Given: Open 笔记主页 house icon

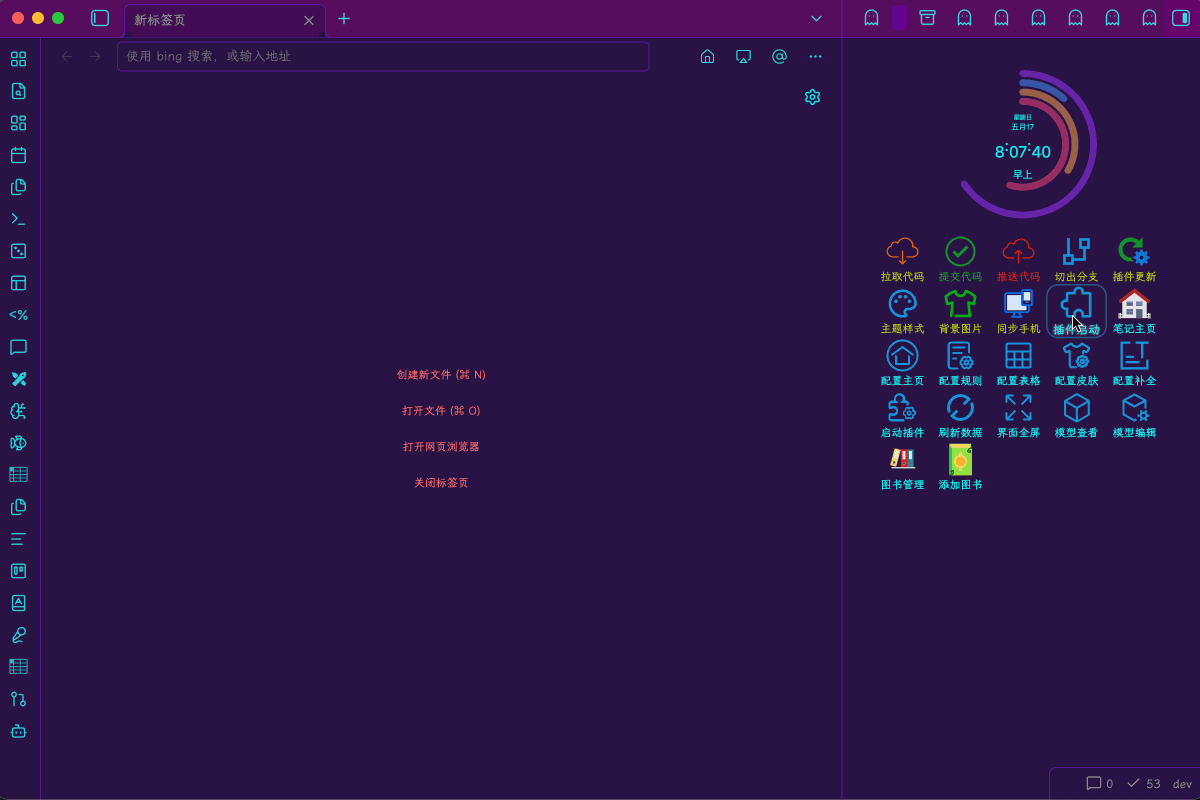Looking at the screenshot, I should (x=1134, y=303).
